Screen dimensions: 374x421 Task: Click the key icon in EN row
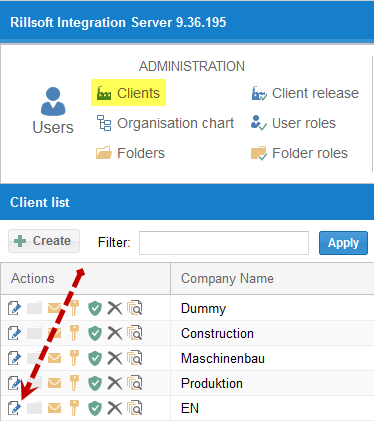point(74,407)
